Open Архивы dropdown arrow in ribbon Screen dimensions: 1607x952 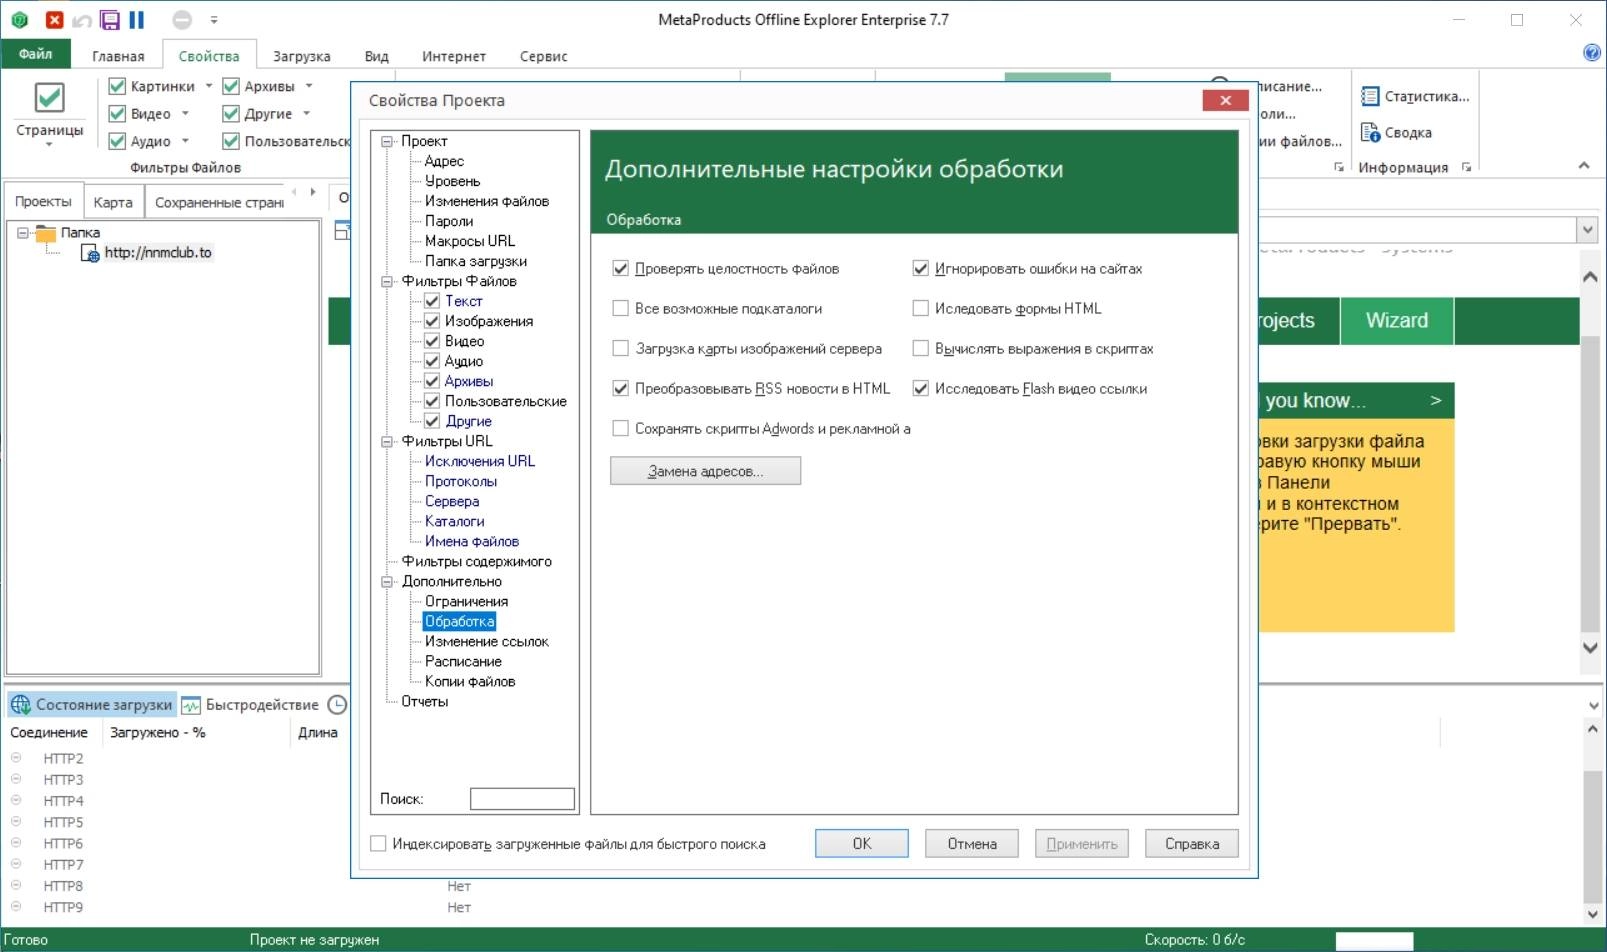click(x=309, y=86)
